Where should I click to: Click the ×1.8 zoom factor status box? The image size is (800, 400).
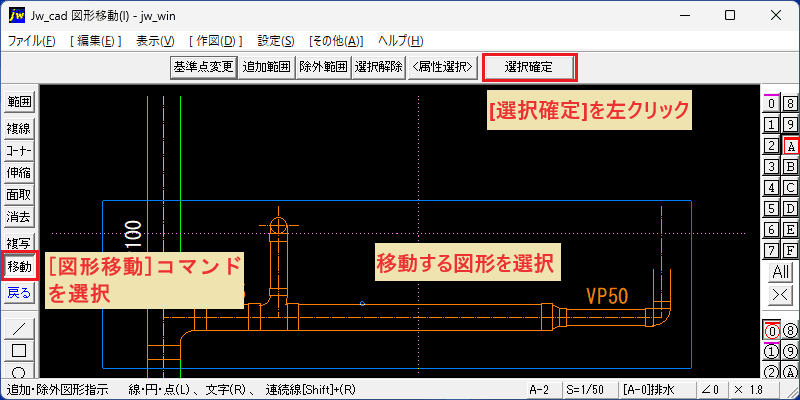click(756, 390)
